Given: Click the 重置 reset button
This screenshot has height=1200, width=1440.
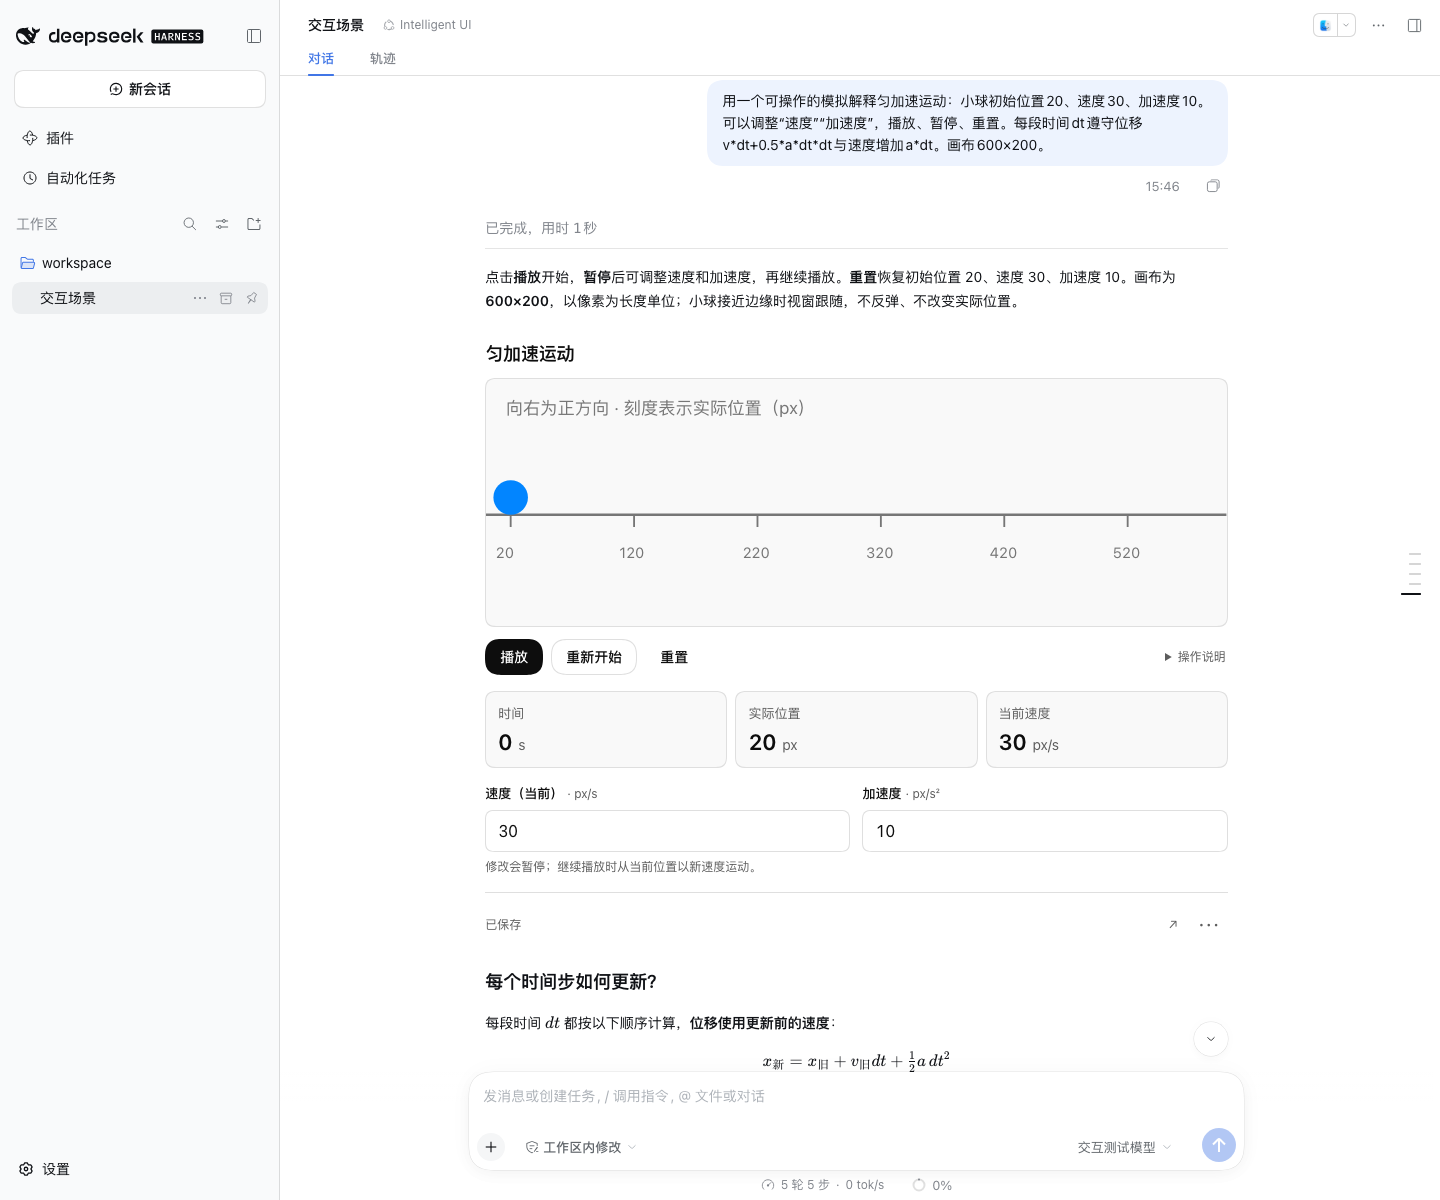Looking at the screenshot, I should [x=674, y=657].
